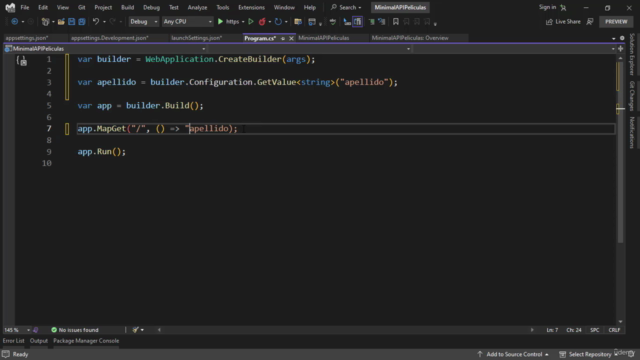The width and height of the screenshot is (640, 360).
Task: Click the Ln: 7 line indicator
Action: click(552, 330)
